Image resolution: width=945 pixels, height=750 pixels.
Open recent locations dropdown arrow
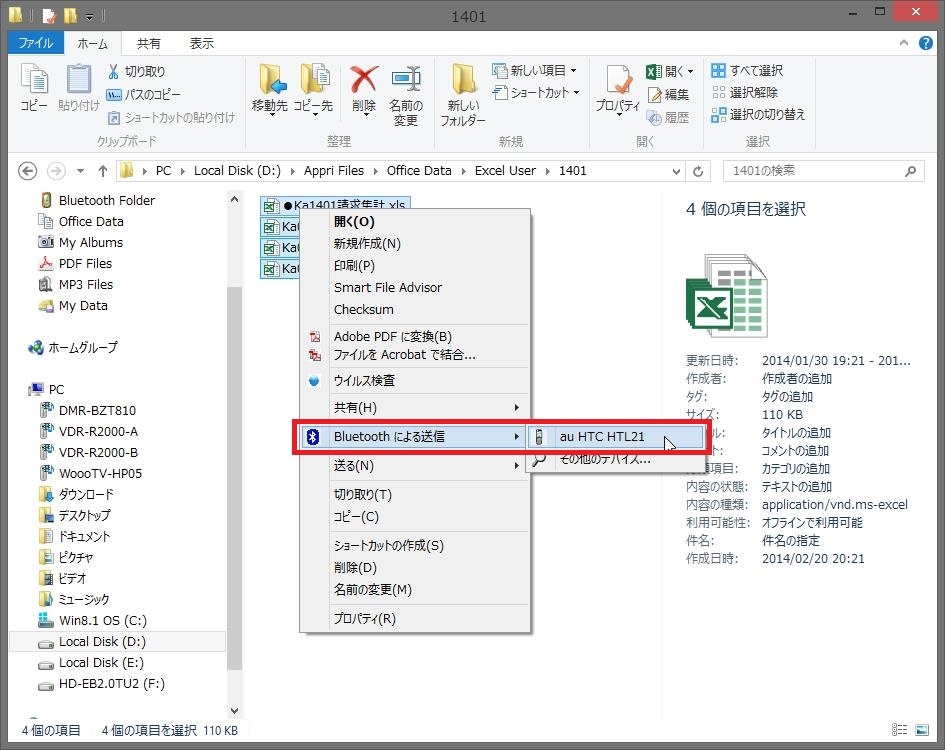point(80,171)
